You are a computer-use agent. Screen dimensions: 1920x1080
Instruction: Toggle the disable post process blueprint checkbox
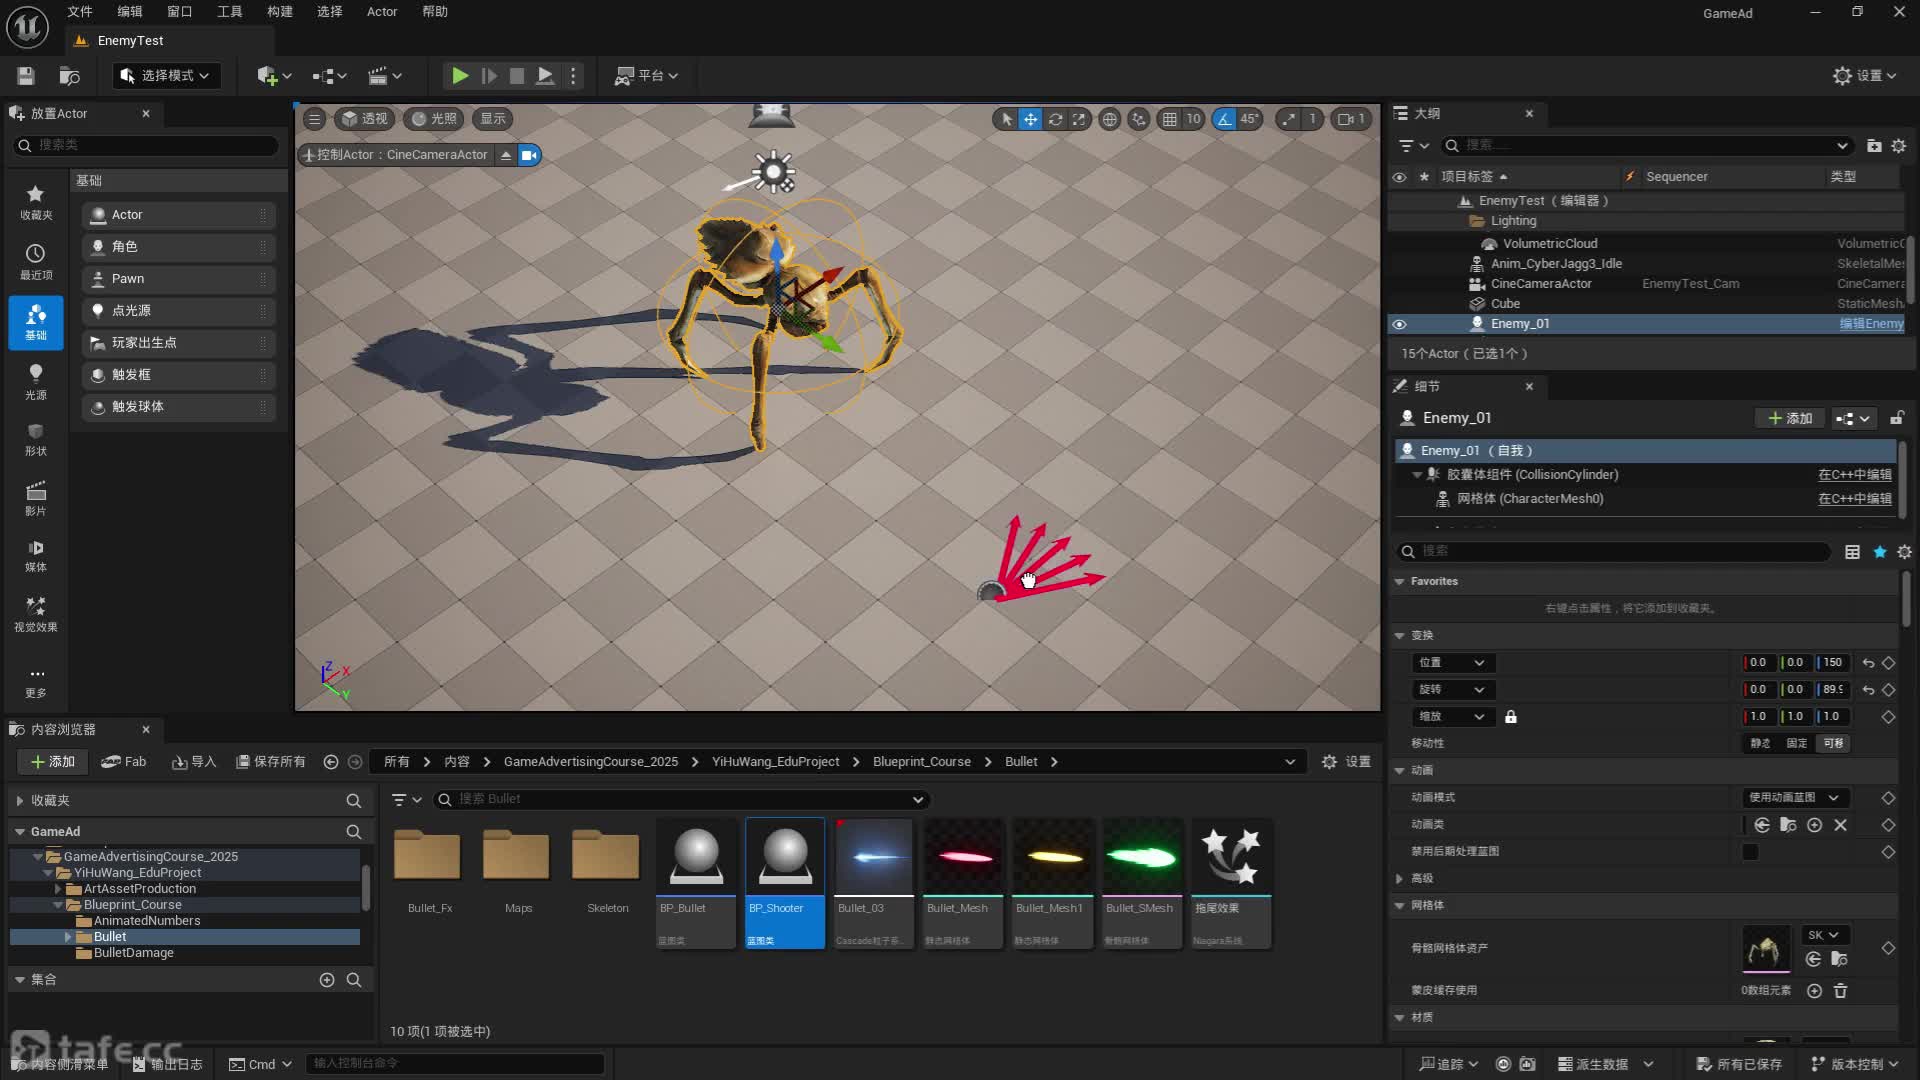tap(1750, 852)
